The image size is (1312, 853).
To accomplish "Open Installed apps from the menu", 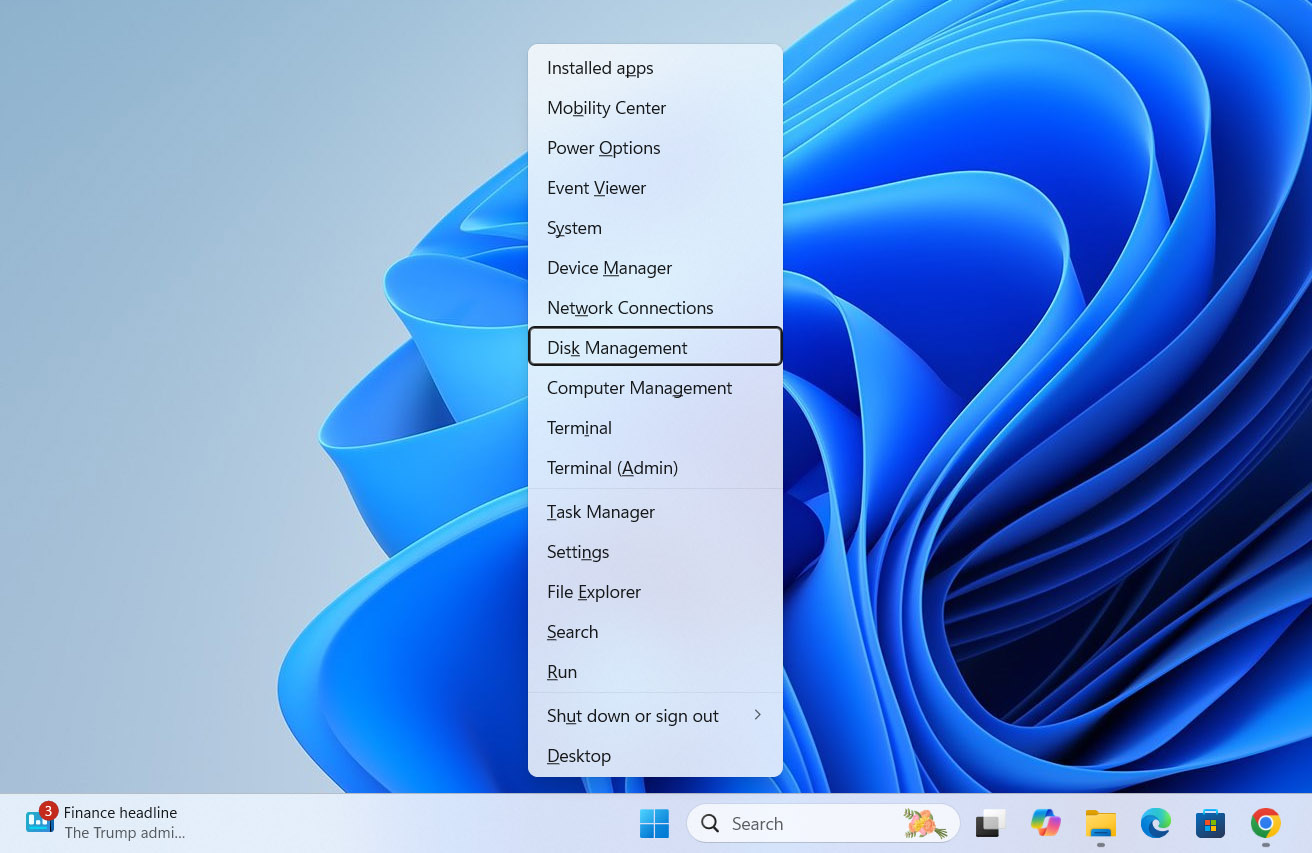I will coord(655,68).
